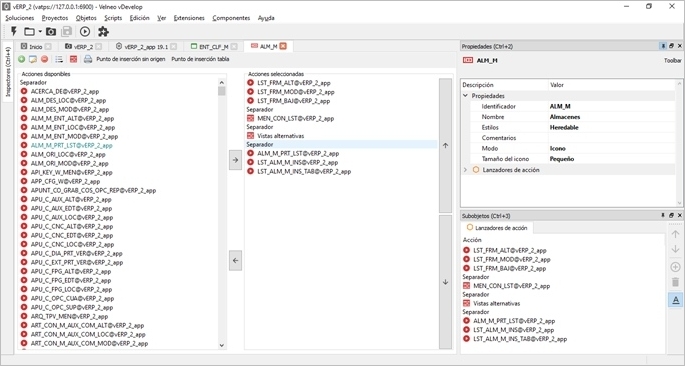Screen dimensions: 685x366
Task: Switch to the ENT_CLF_M tab
Action: click(x=214, y=46)
